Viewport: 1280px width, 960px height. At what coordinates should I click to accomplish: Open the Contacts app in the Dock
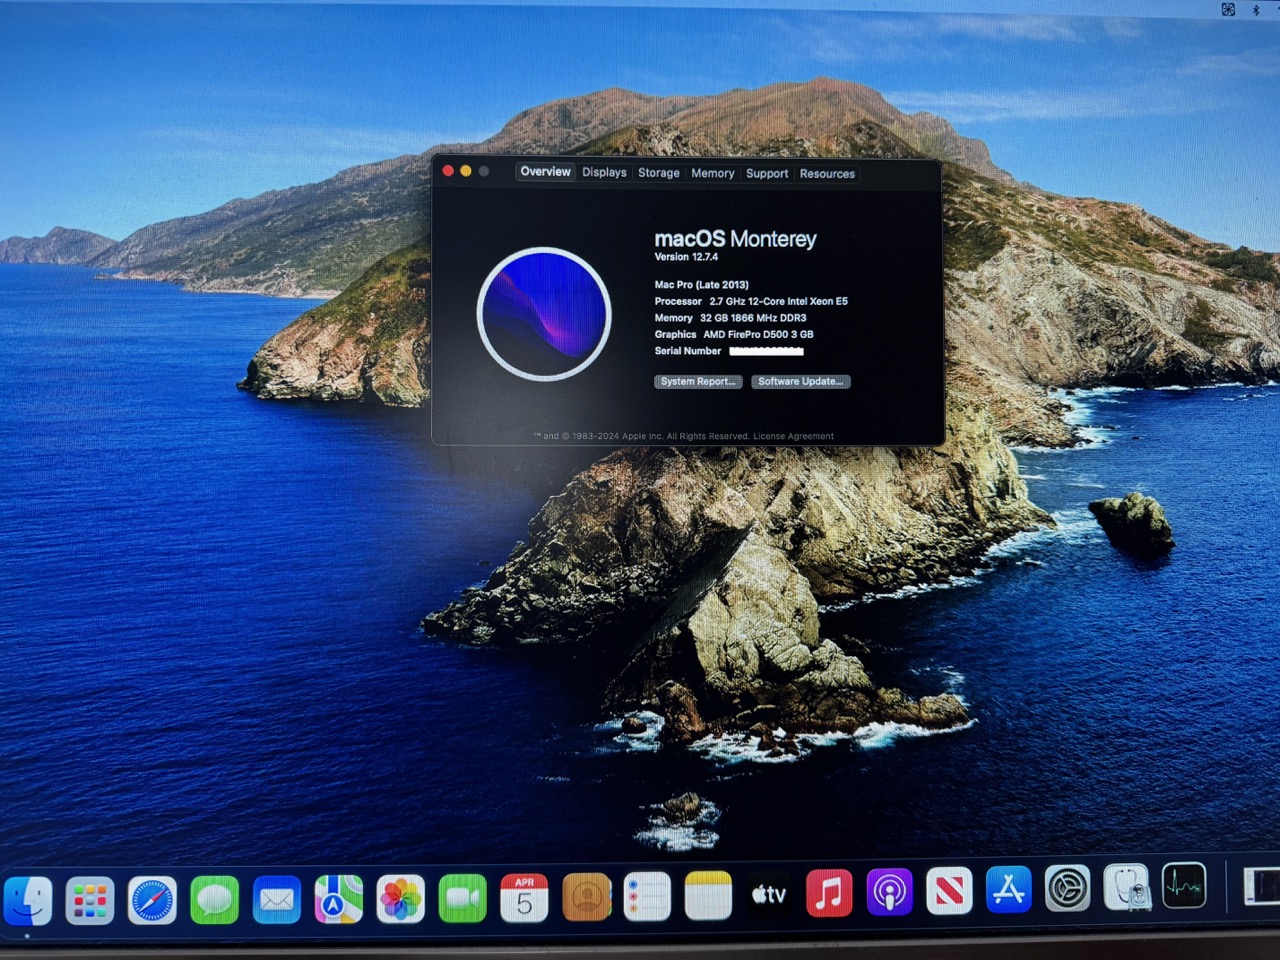coord(586,897)
